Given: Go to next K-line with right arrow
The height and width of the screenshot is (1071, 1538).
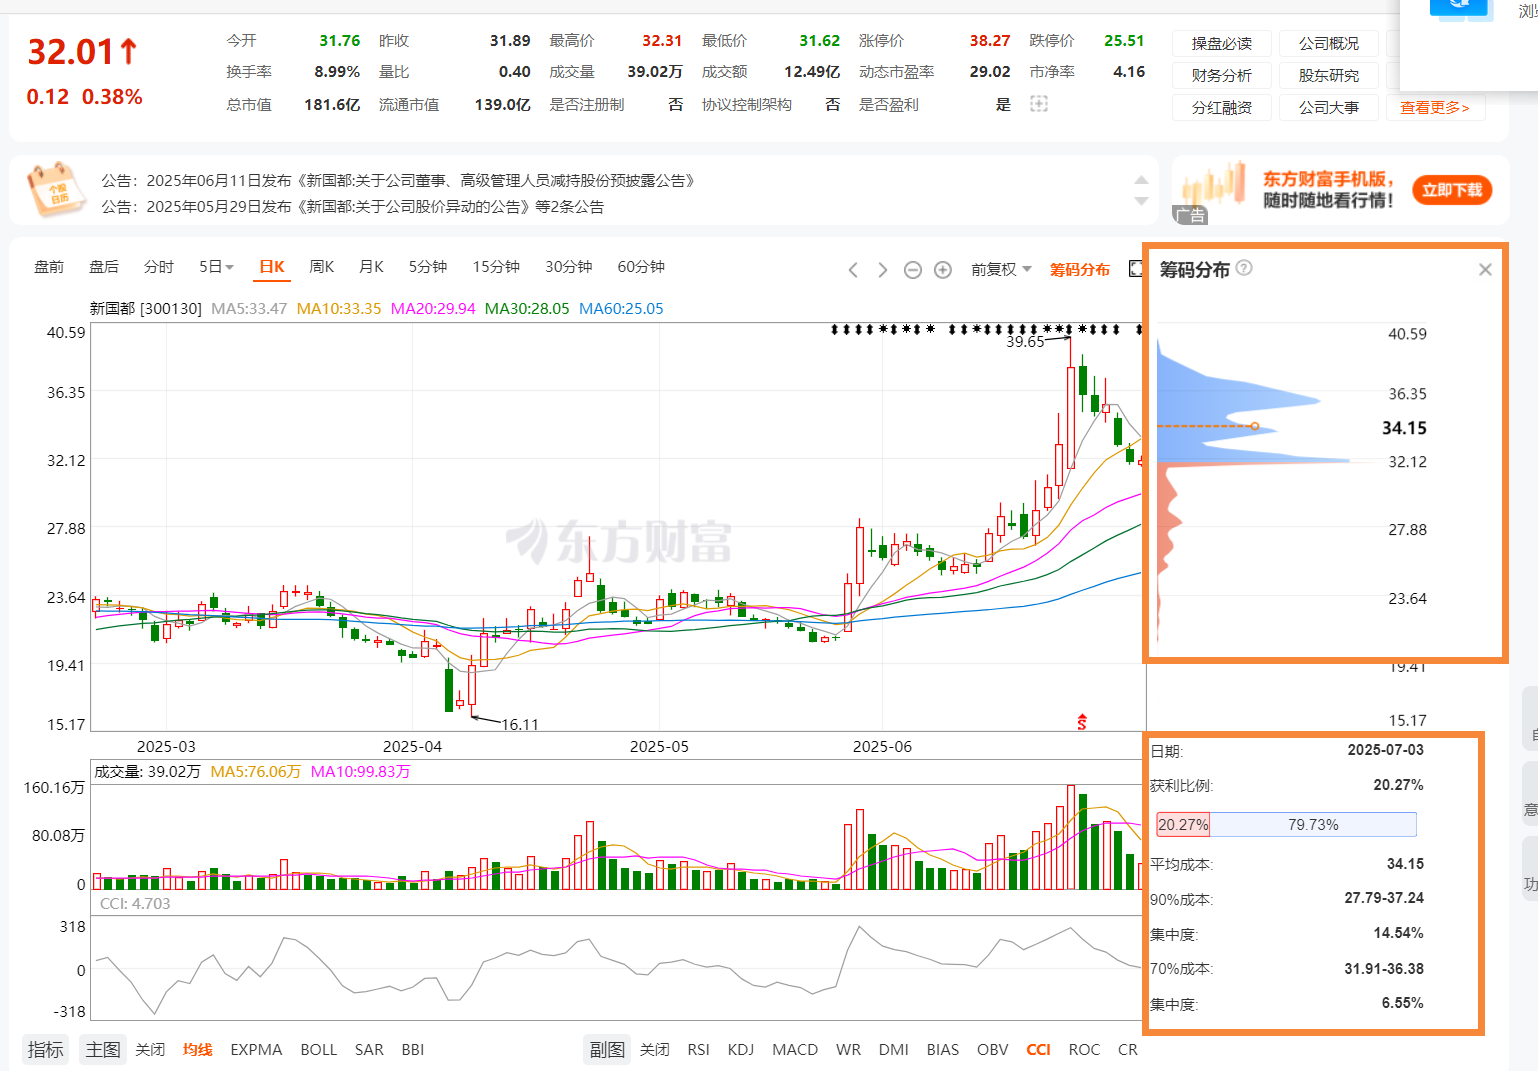Looking at the screenshot, I should click(x=882, y=270).
